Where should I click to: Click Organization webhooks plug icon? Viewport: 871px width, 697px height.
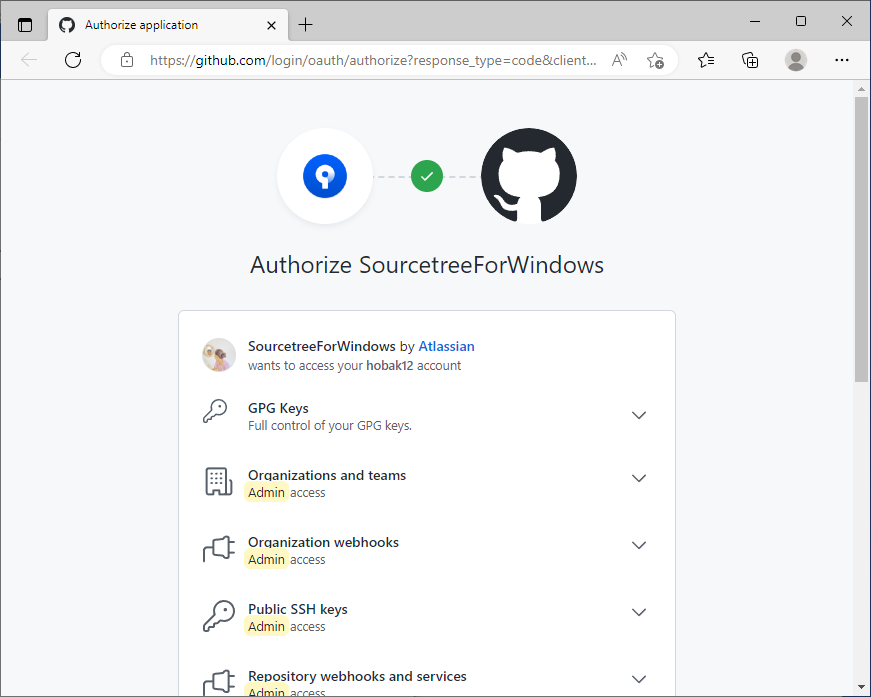[219, 549]
